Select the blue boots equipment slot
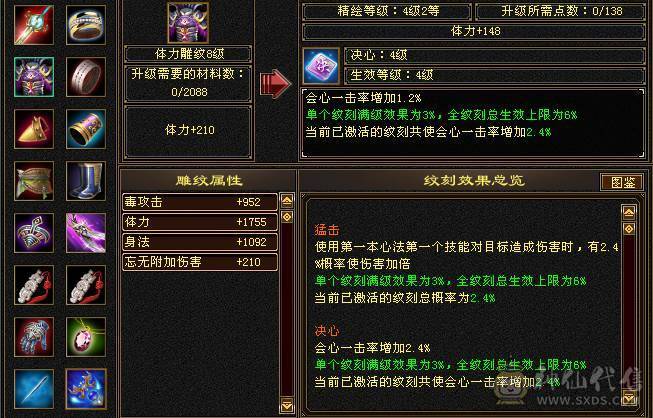 point(86,181)
